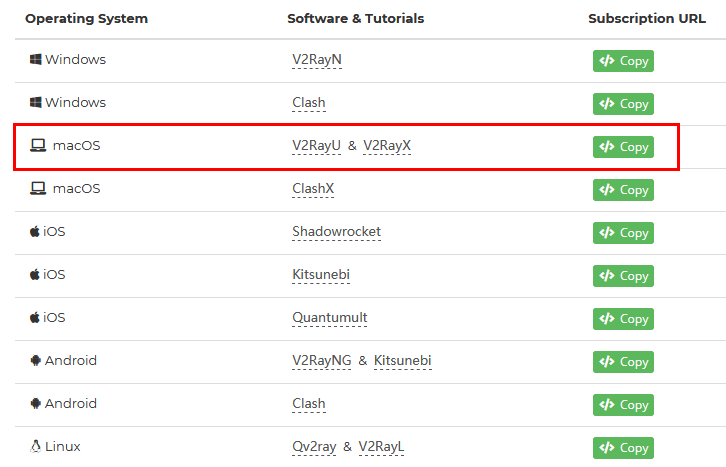Click the laptop icon in the V2RayU row
This screenshot has height=467, width=726.
[38, 146]
